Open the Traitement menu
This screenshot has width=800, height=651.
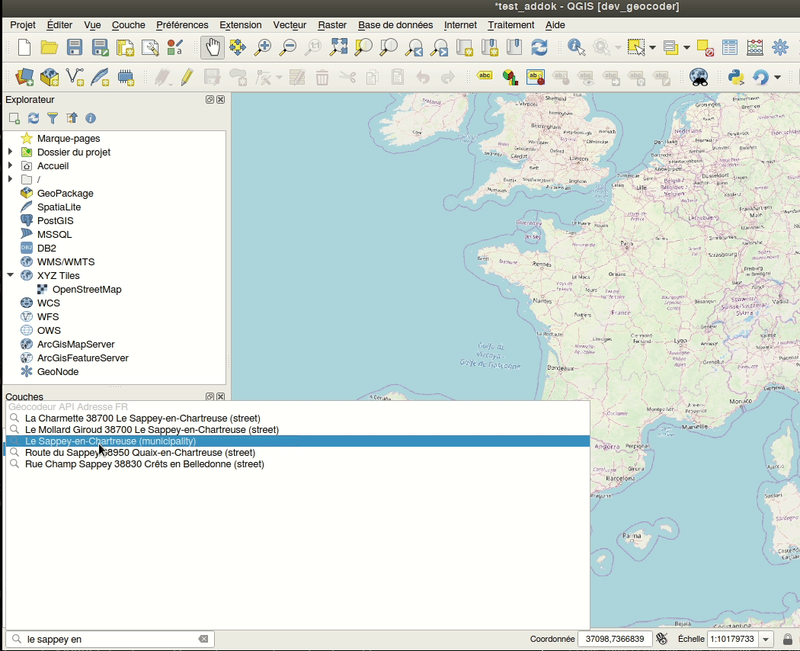tap(511, 25)
